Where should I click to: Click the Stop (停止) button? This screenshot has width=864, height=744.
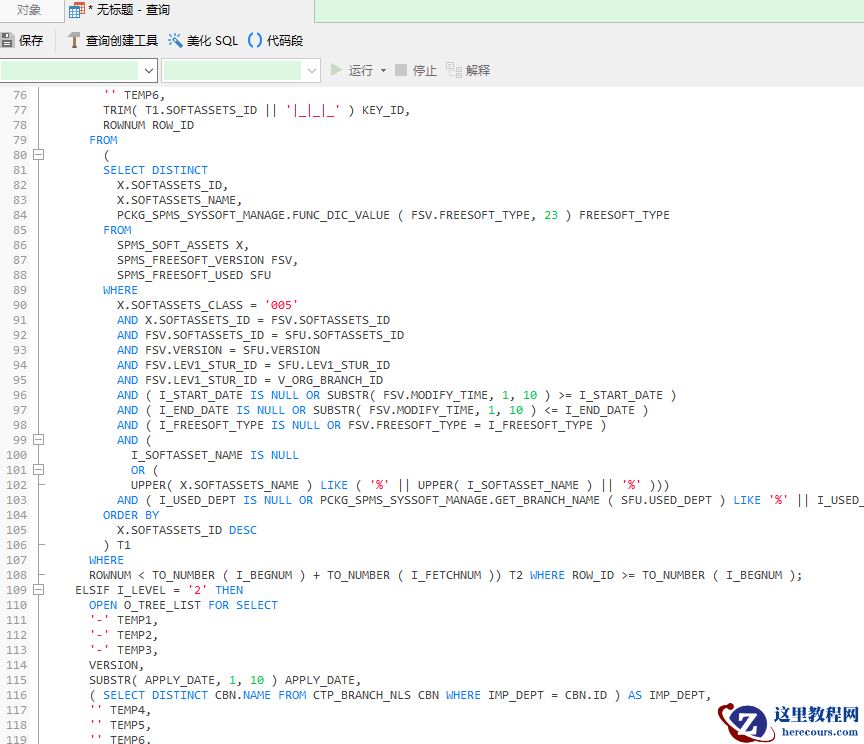click(416, 70)
